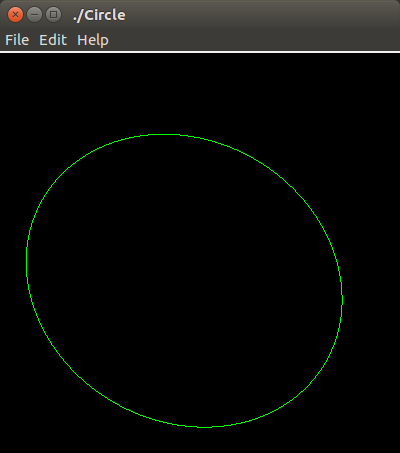
Task: Click black canvas area below the ellipse
Action: [x=200, y=441]
